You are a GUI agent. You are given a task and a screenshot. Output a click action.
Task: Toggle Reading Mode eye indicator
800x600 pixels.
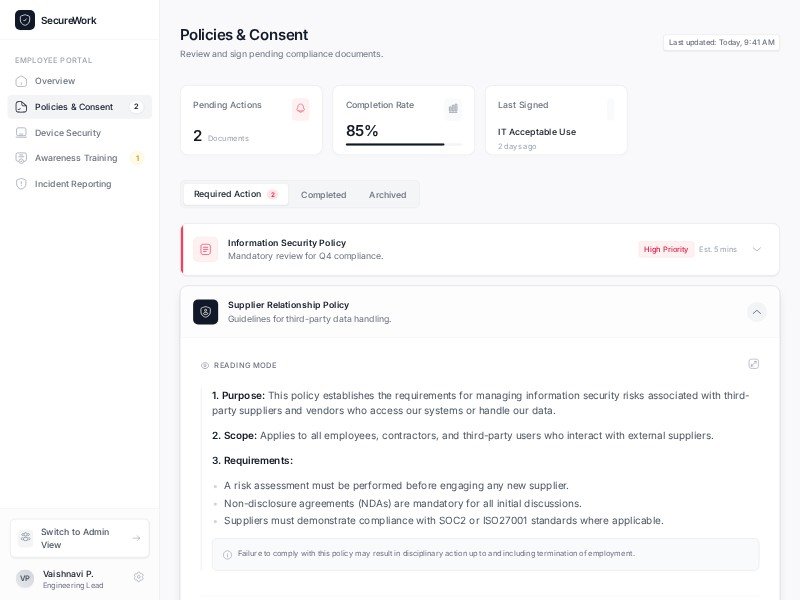pos(205,365)
